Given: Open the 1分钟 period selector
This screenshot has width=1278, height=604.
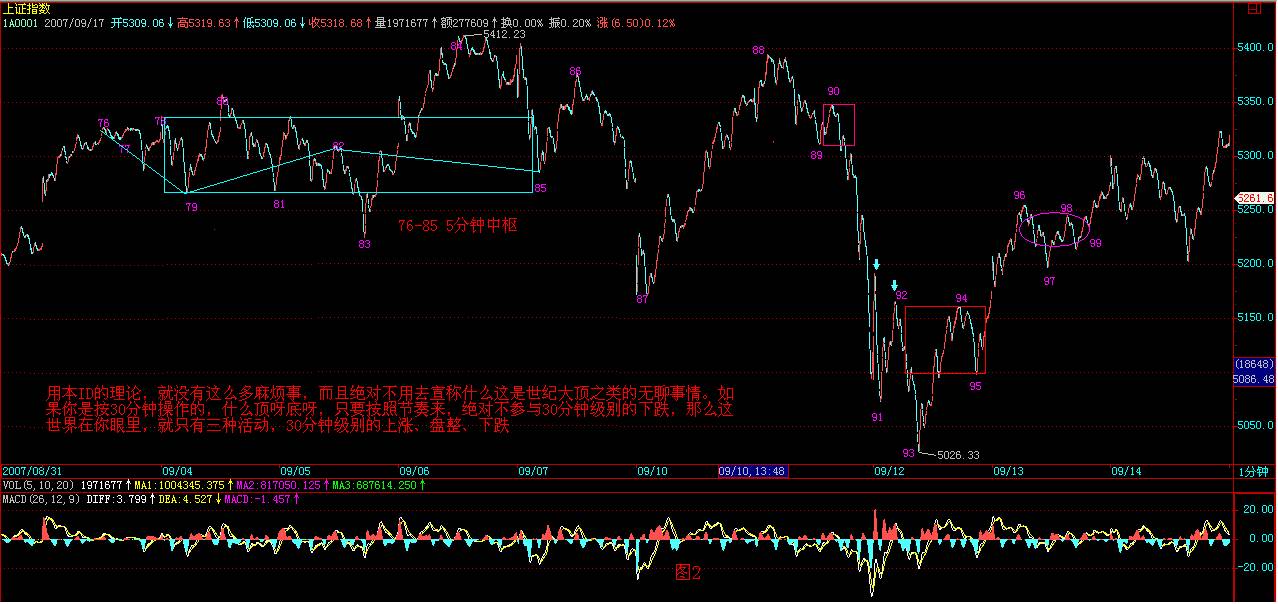Looking at the screenshot, I should pos(1255,470).
